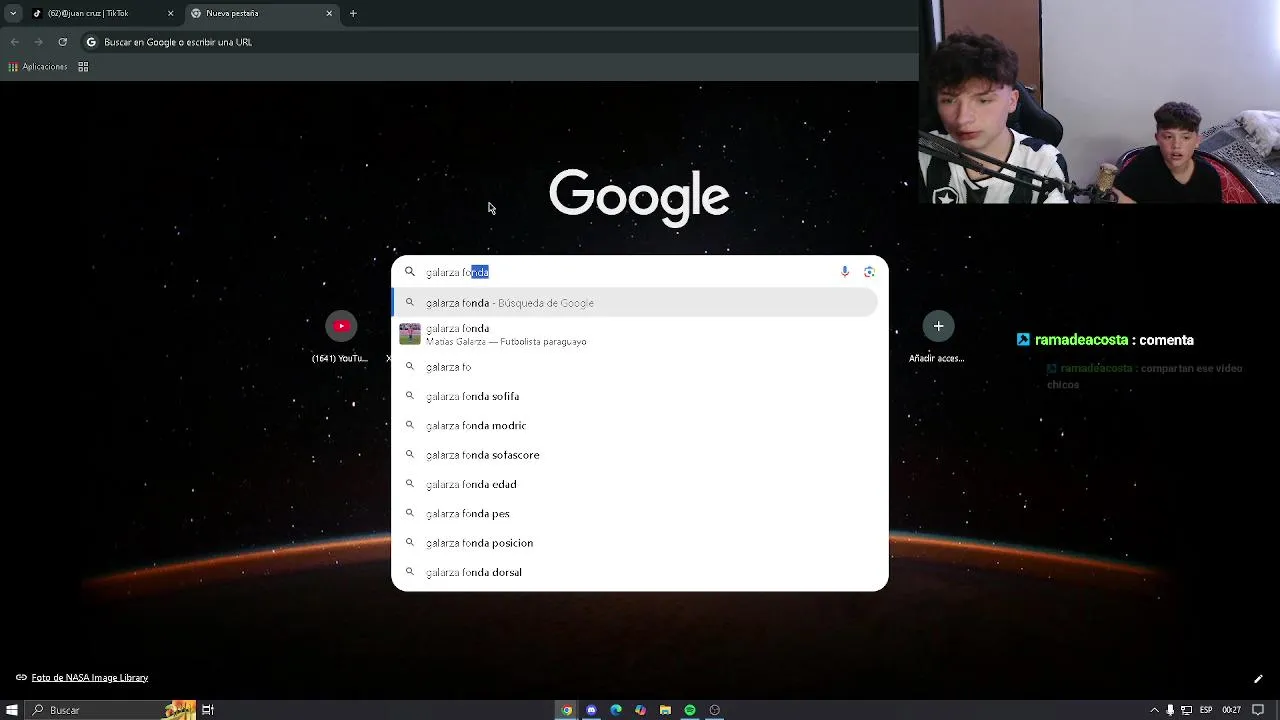Open Microsoft Edge from the taskbar

point(616,710)
